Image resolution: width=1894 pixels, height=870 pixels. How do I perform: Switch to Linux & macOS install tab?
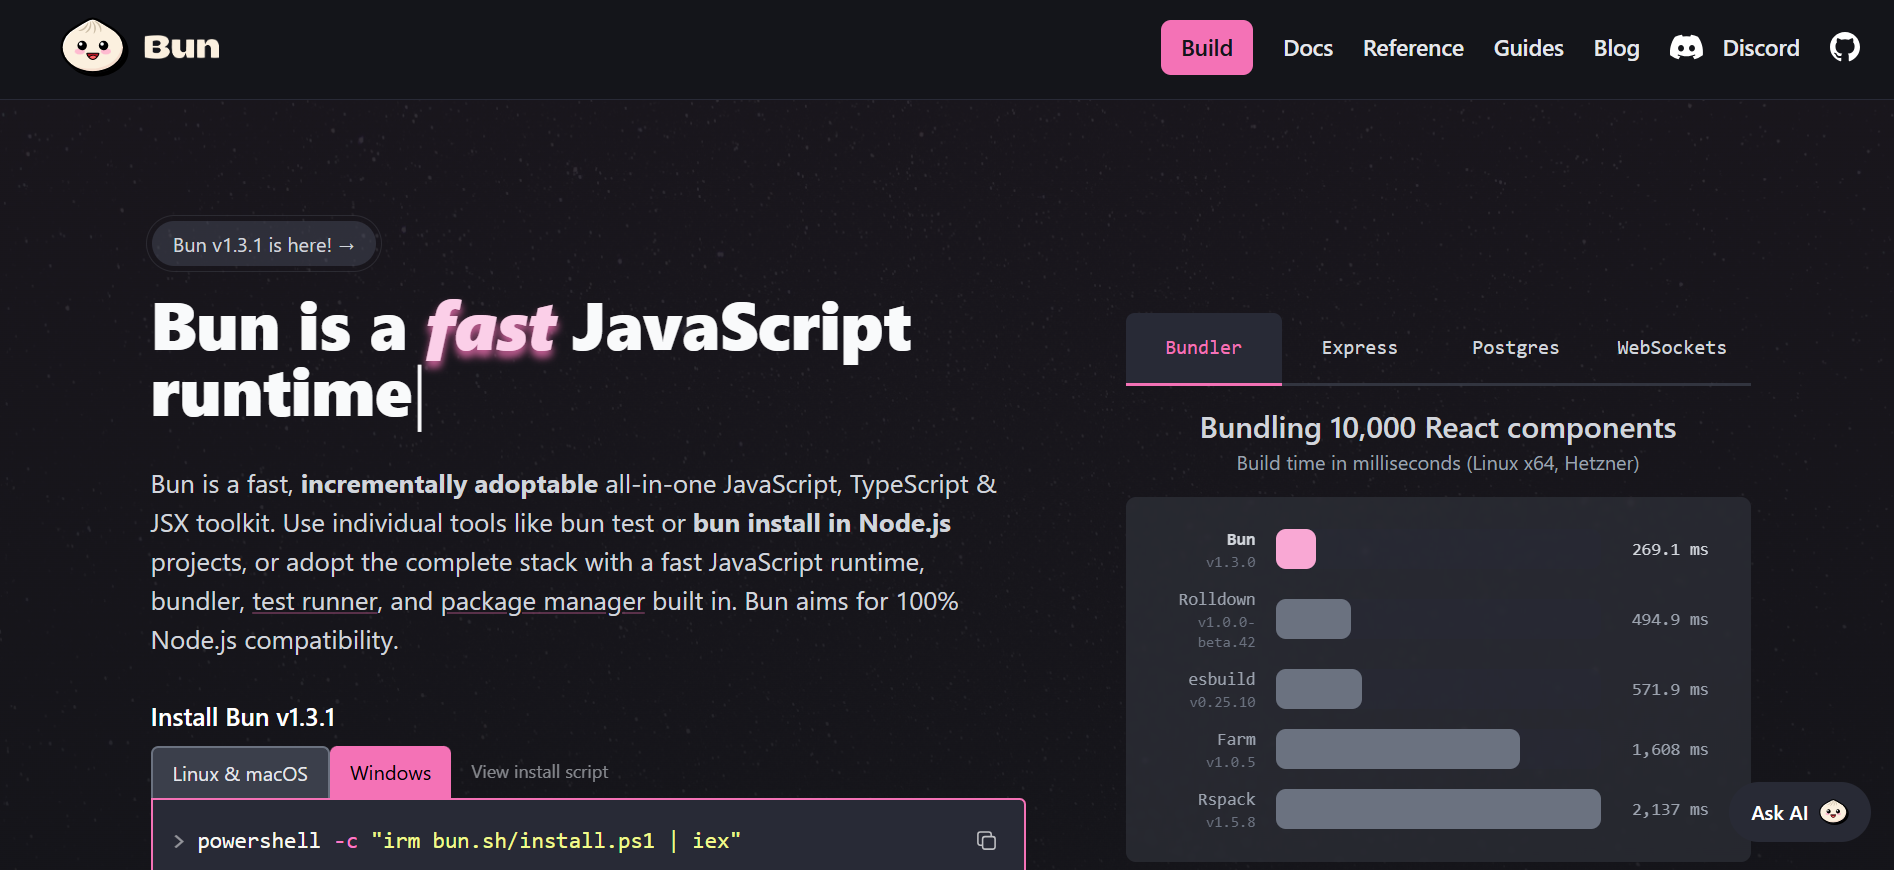click(240, 773)
